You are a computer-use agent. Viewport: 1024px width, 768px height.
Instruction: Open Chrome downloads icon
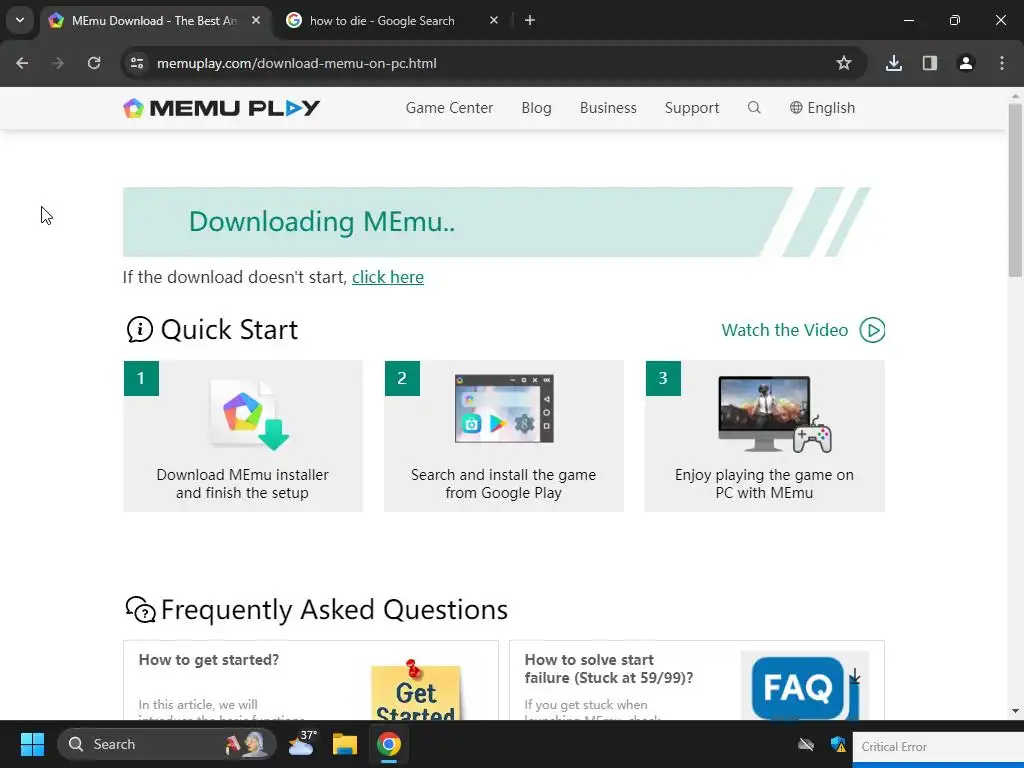pos(894,63)
